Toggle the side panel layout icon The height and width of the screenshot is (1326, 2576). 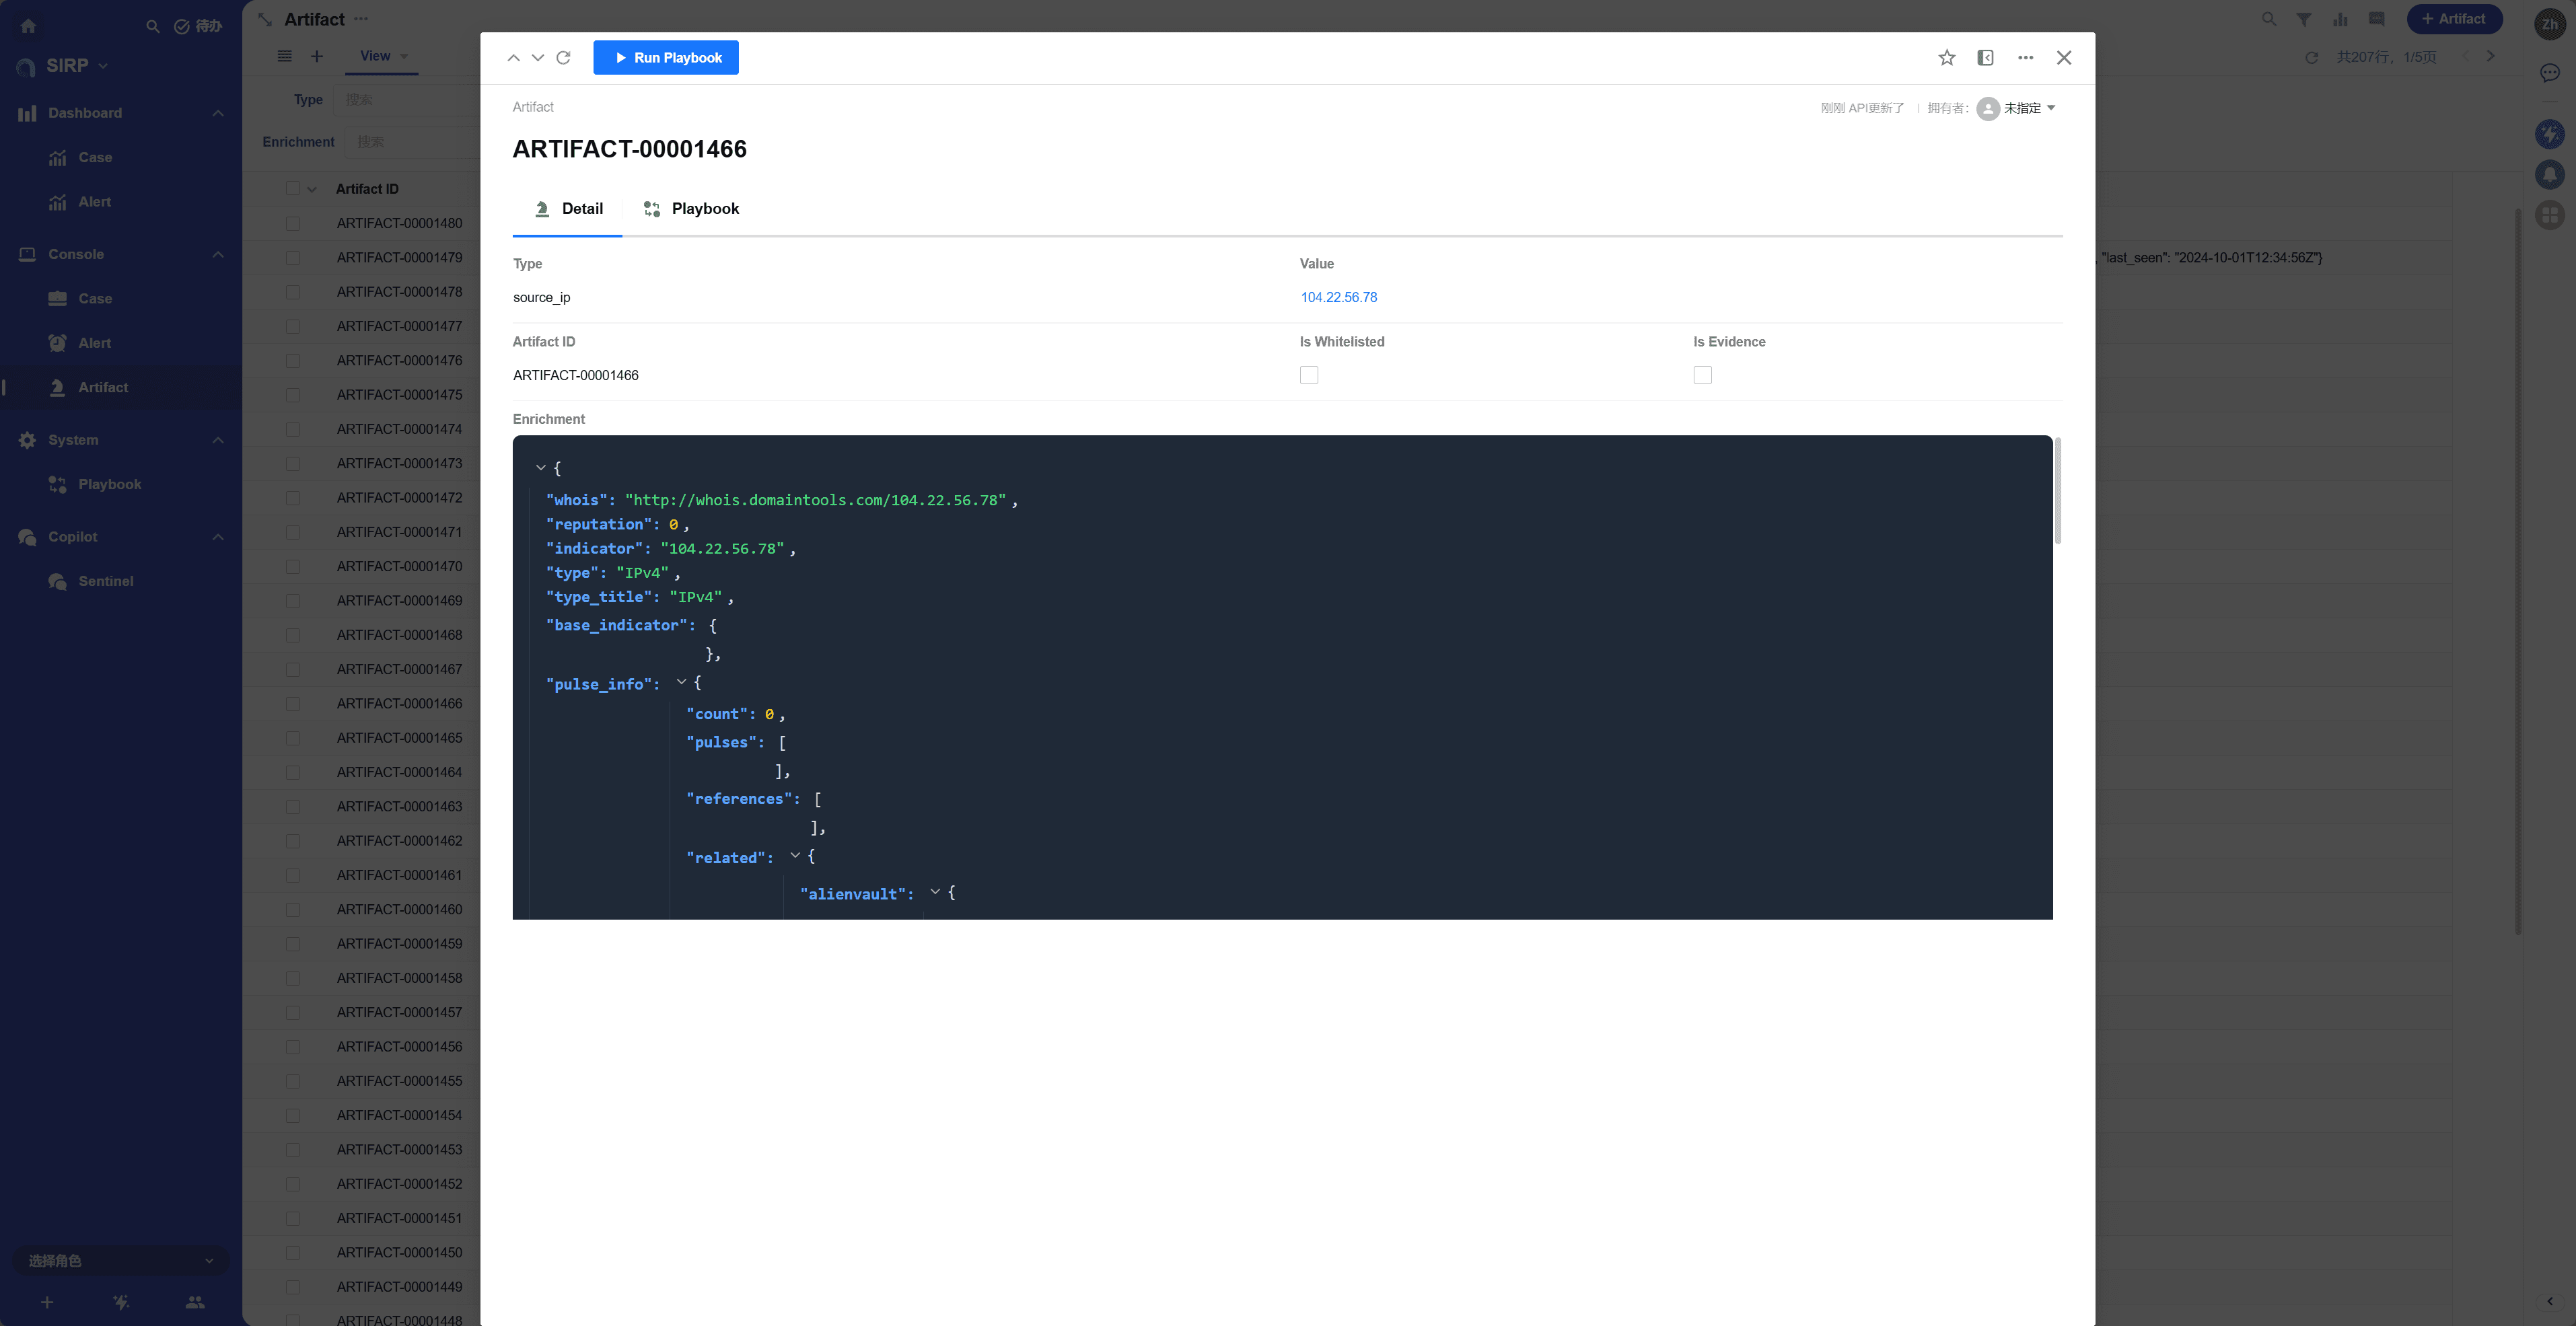pyautogui.click(x=1985, y=58)
